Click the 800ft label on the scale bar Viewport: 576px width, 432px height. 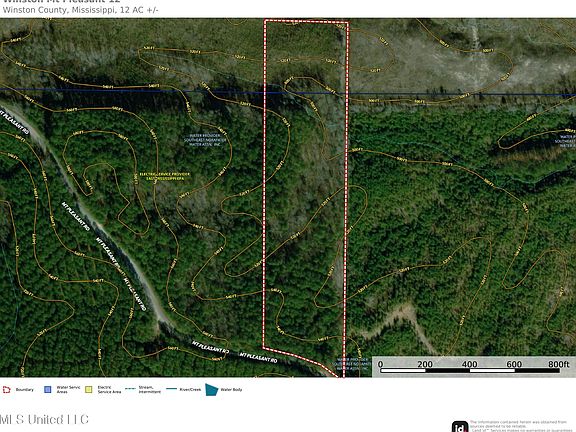(558, 364)
